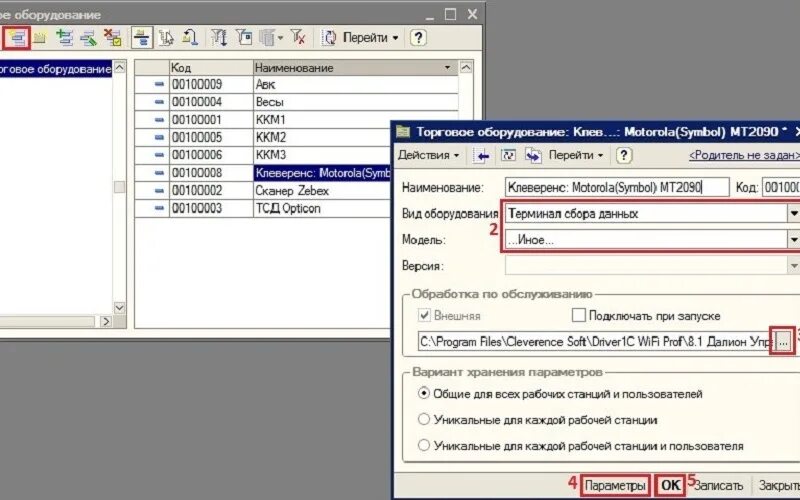Click the Disable filter icon with red X
The image size is (800, 500).
pos(298,38)
